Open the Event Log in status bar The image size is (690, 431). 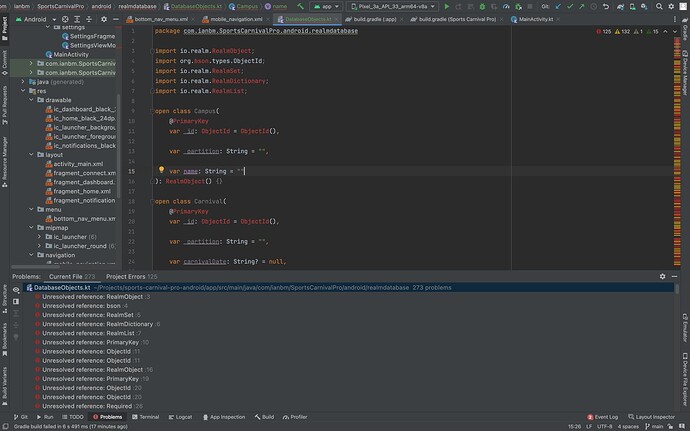pyautogui.click(x=604, y=416)
